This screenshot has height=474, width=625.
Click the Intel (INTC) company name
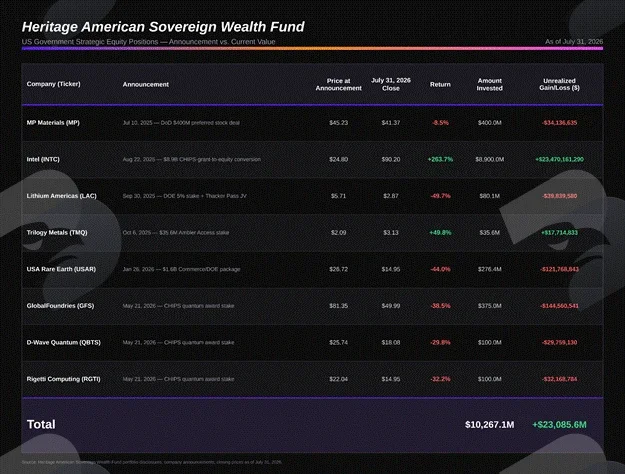(x=43, y=159)
